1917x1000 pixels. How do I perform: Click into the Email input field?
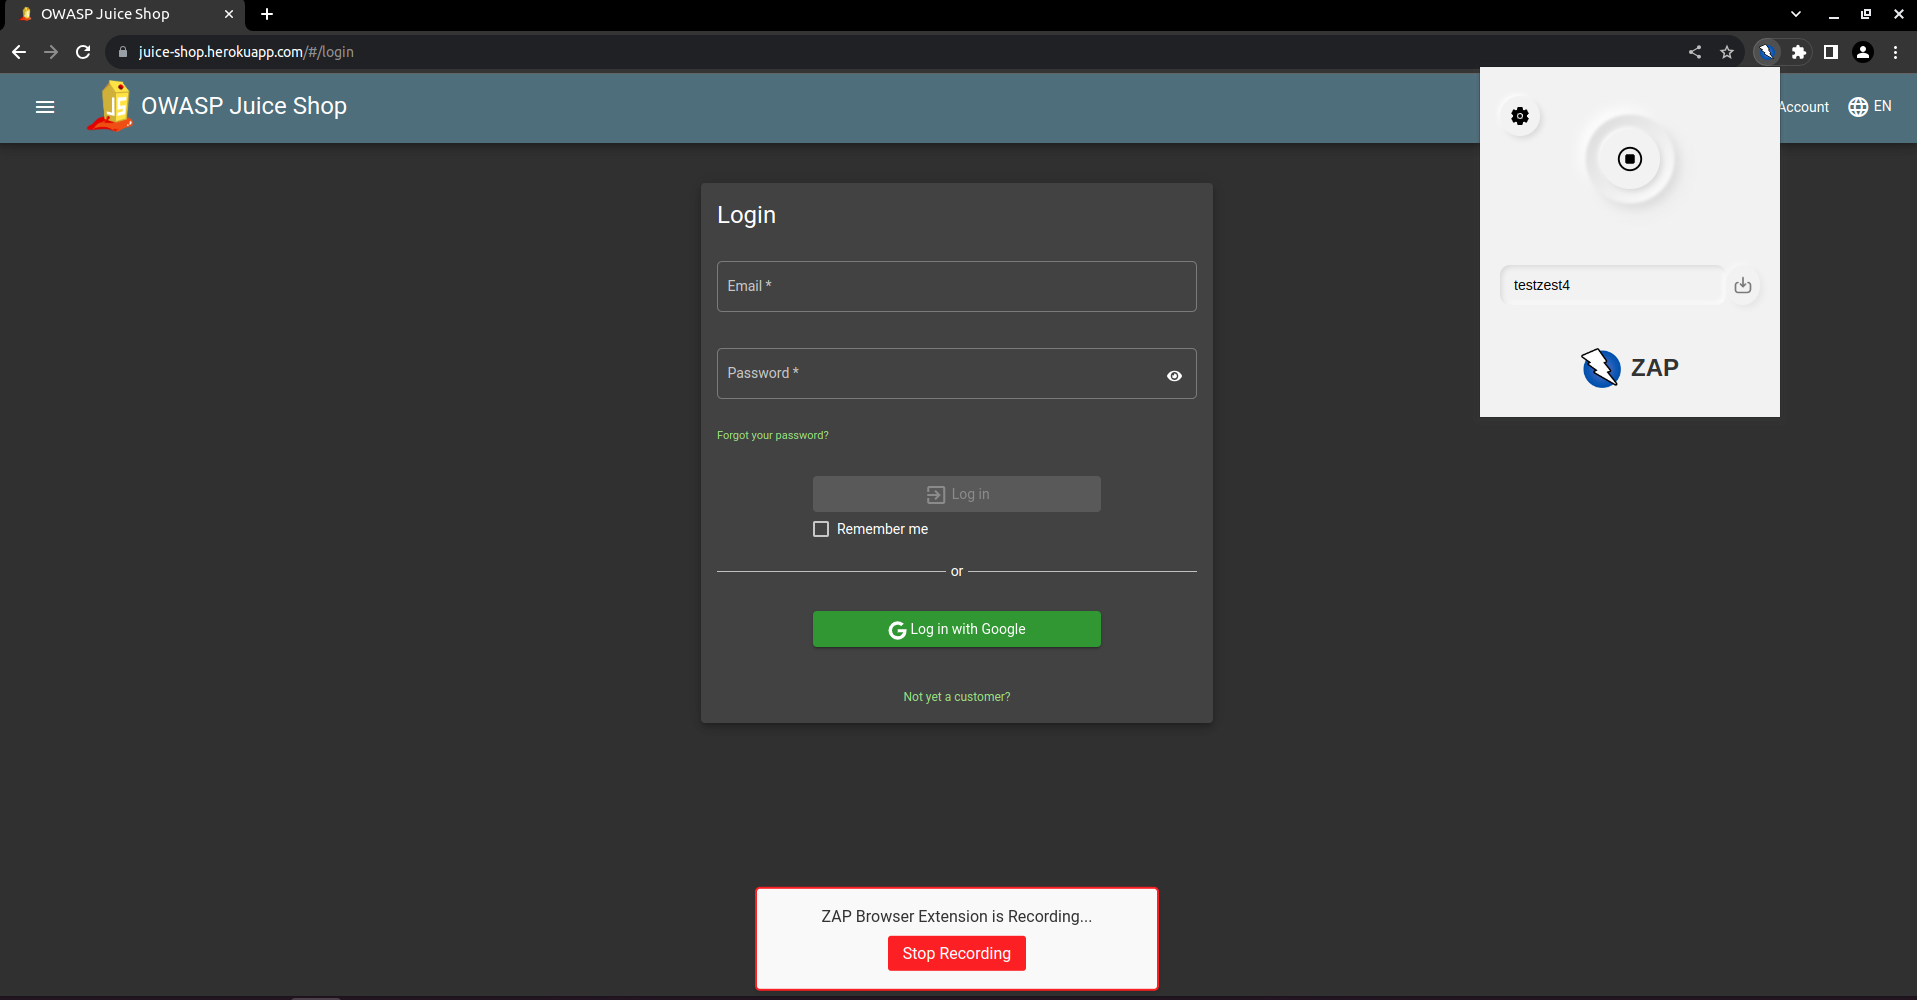point(955,287)
